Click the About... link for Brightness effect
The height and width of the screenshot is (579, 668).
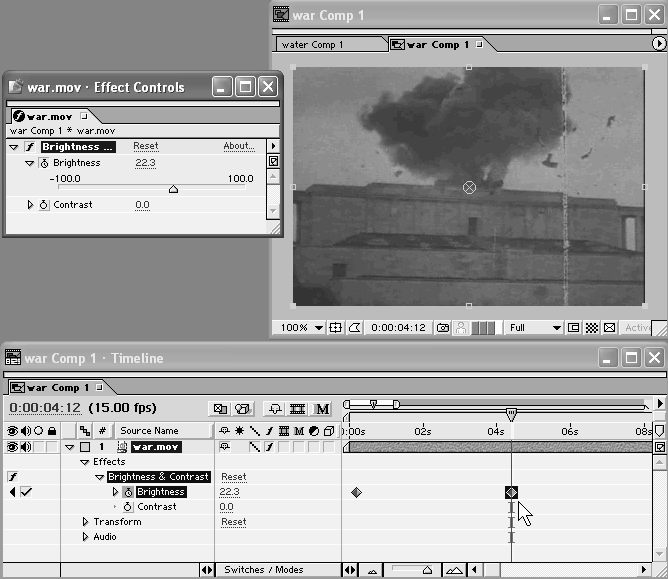[x=238, y=146]
